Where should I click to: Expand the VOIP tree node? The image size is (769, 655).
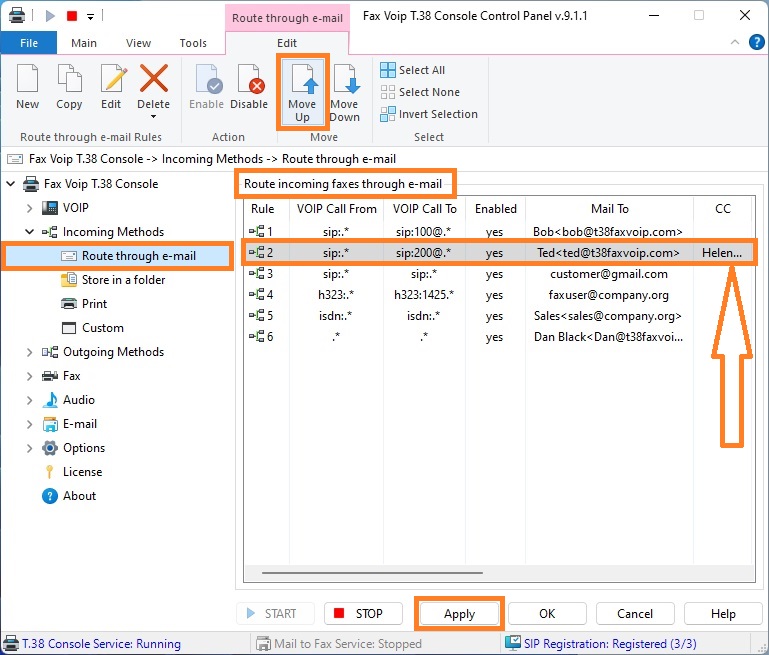[29, 208]
